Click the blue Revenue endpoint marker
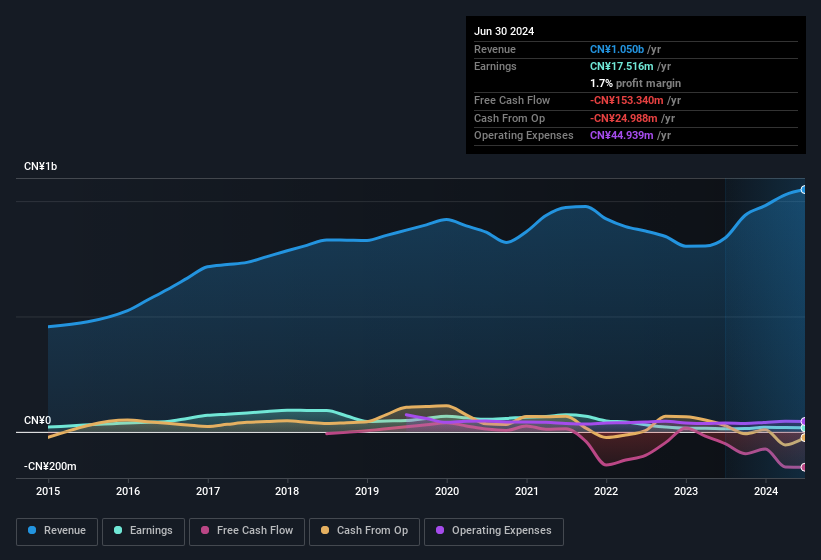This screenshot has width=821, height=560. pyautogui.click(x=803, y=189)
